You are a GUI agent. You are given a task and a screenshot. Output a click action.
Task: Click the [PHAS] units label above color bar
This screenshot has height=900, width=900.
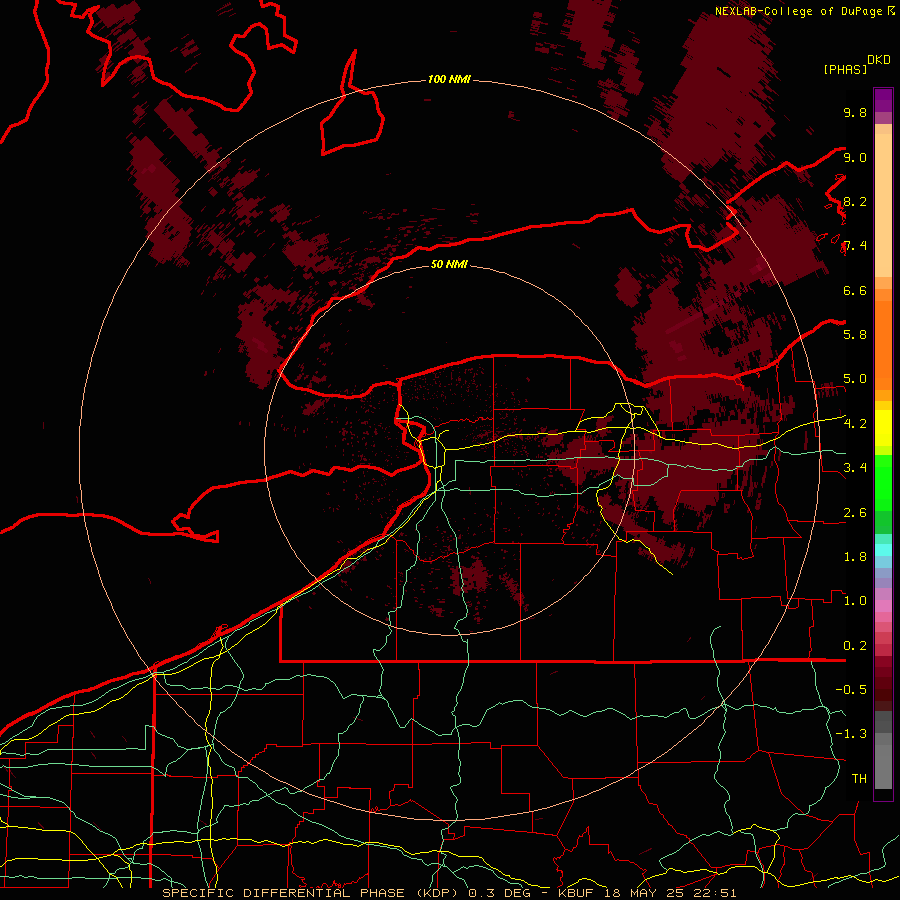[x=845, y=69]
